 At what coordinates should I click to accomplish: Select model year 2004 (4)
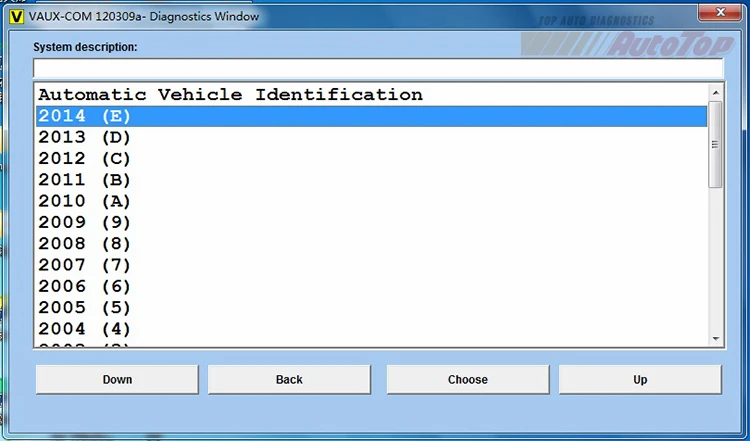click(371, 329)
